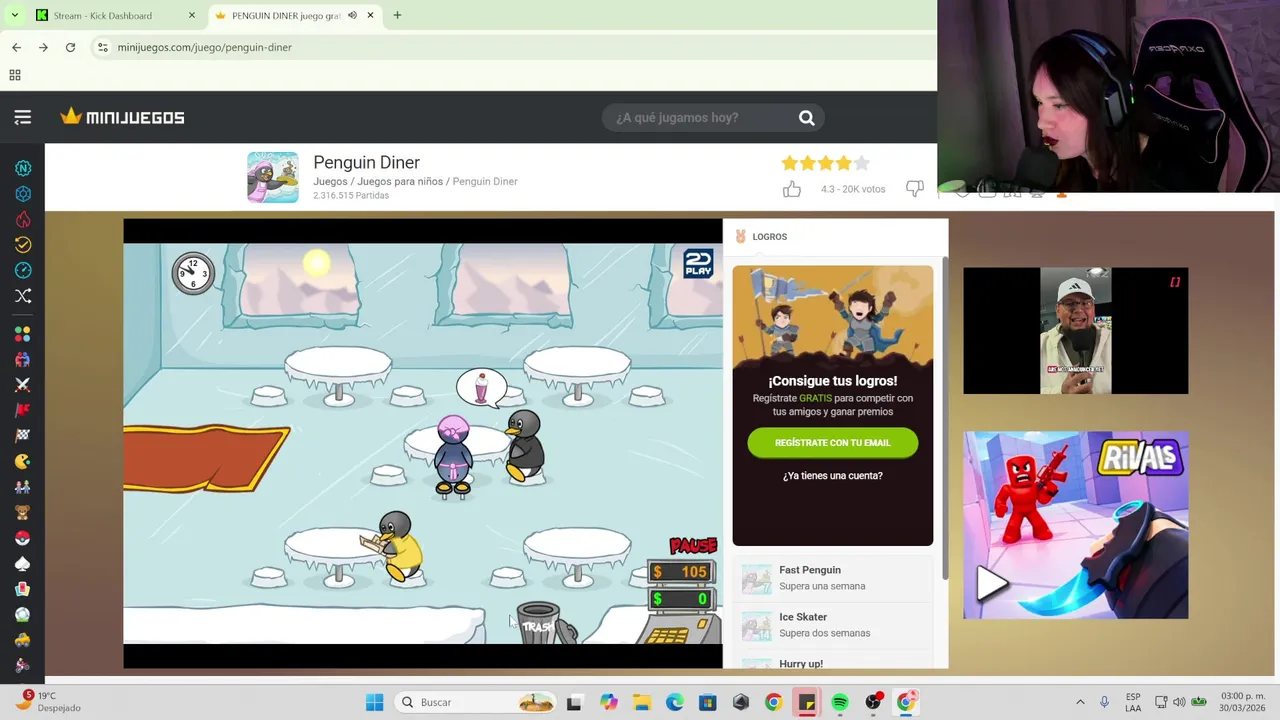This screenshot has width=1280, height=720.
Task: Open the 'Juegos para niños' breadcrumb link
Action: click(400, 182)
